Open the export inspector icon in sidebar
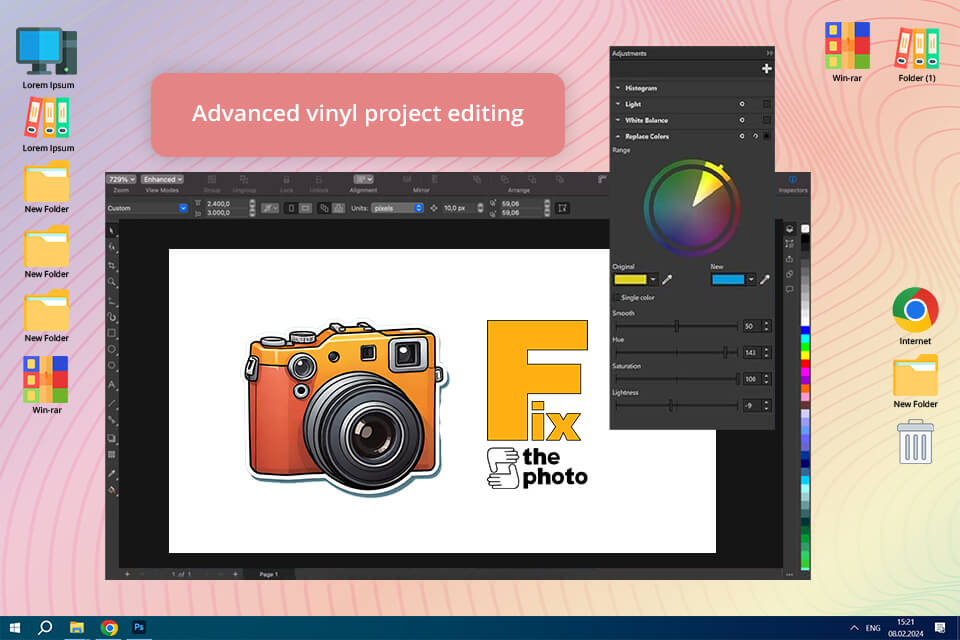Screen dimensions: 960x640 pyautogui.click(x=790, y=258)
